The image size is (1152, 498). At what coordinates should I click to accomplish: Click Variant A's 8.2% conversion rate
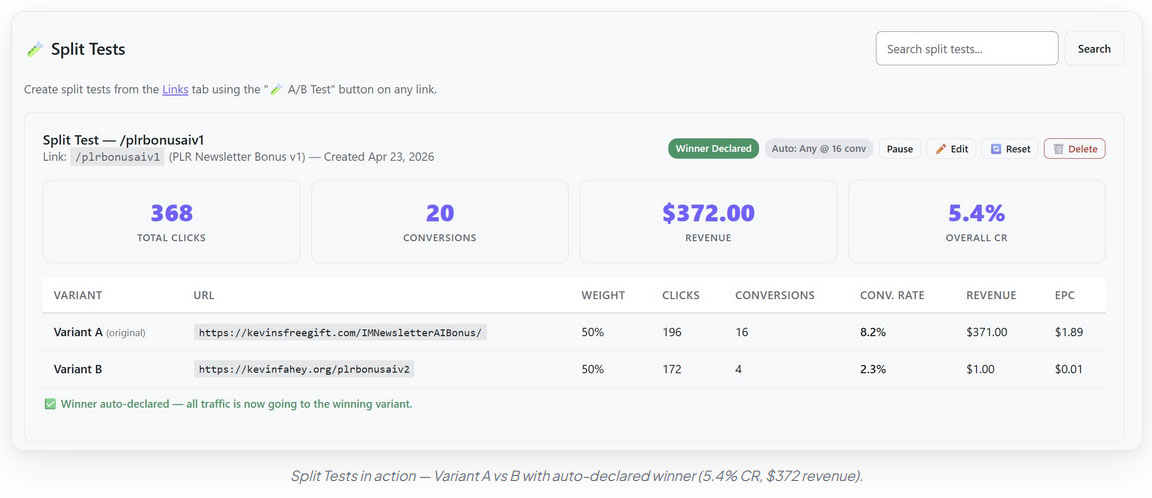point(873,332)
